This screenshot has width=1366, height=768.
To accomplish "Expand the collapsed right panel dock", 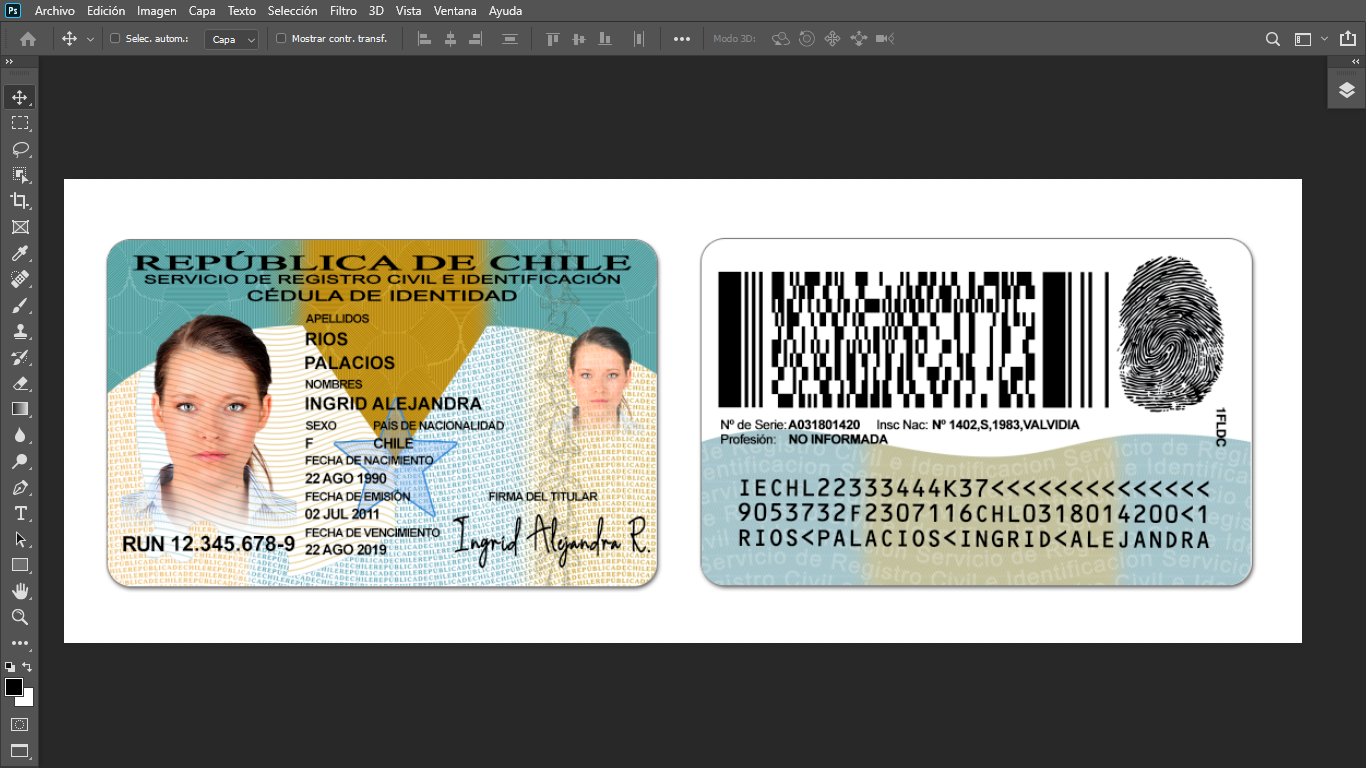I will coord(1356,62).
